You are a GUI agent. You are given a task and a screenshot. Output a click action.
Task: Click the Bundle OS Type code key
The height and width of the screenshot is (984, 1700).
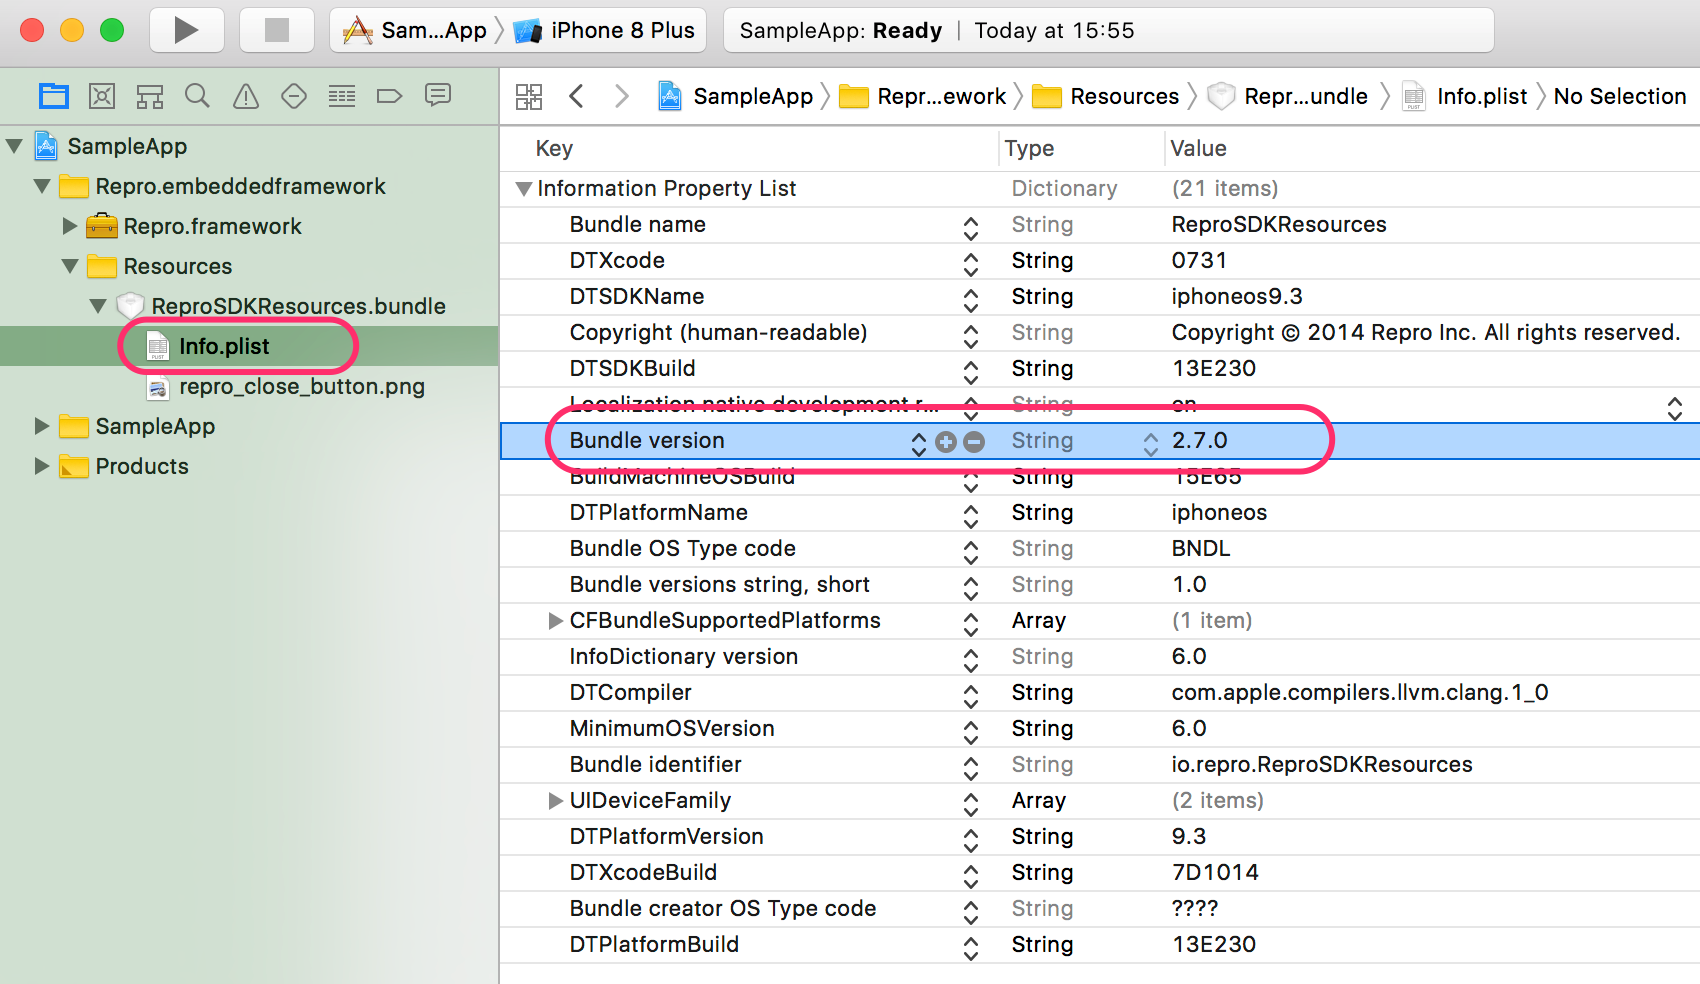point(683,549)
